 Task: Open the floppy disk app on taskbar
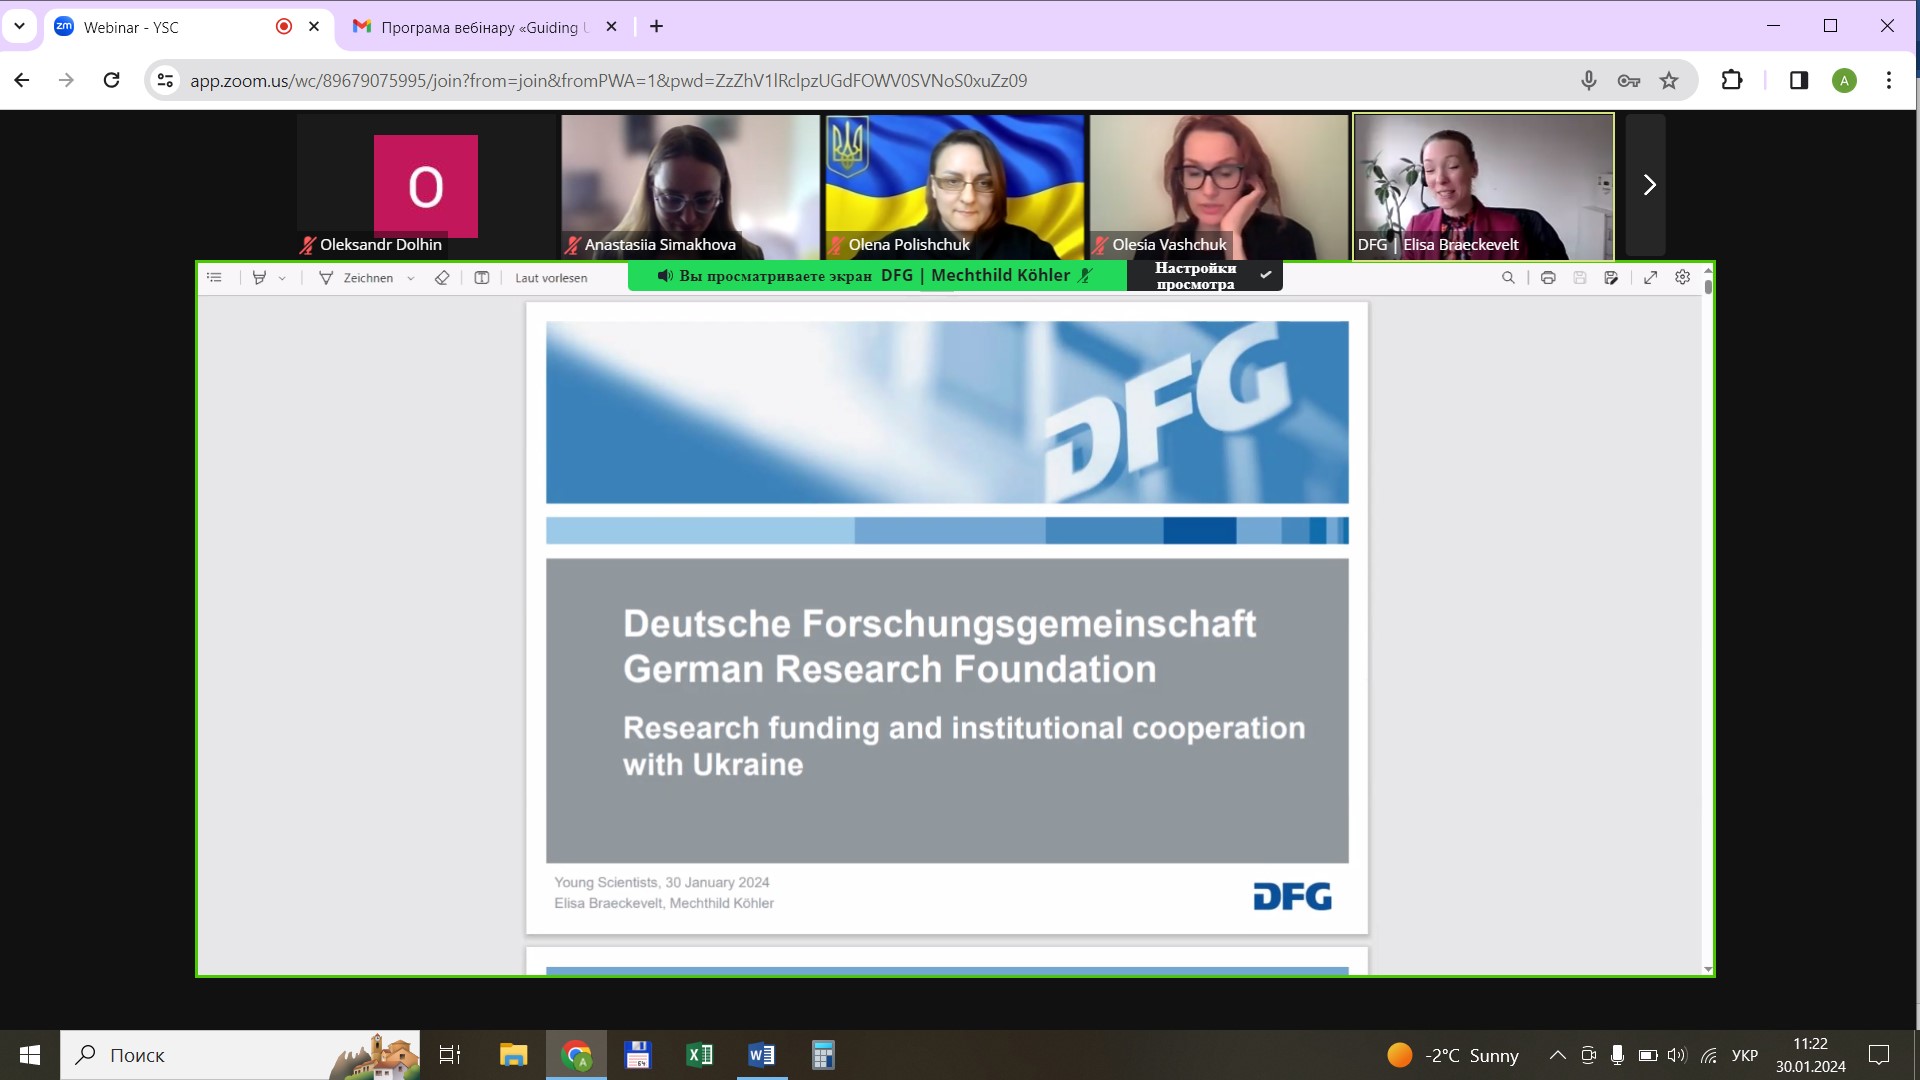pos(638,1055)
